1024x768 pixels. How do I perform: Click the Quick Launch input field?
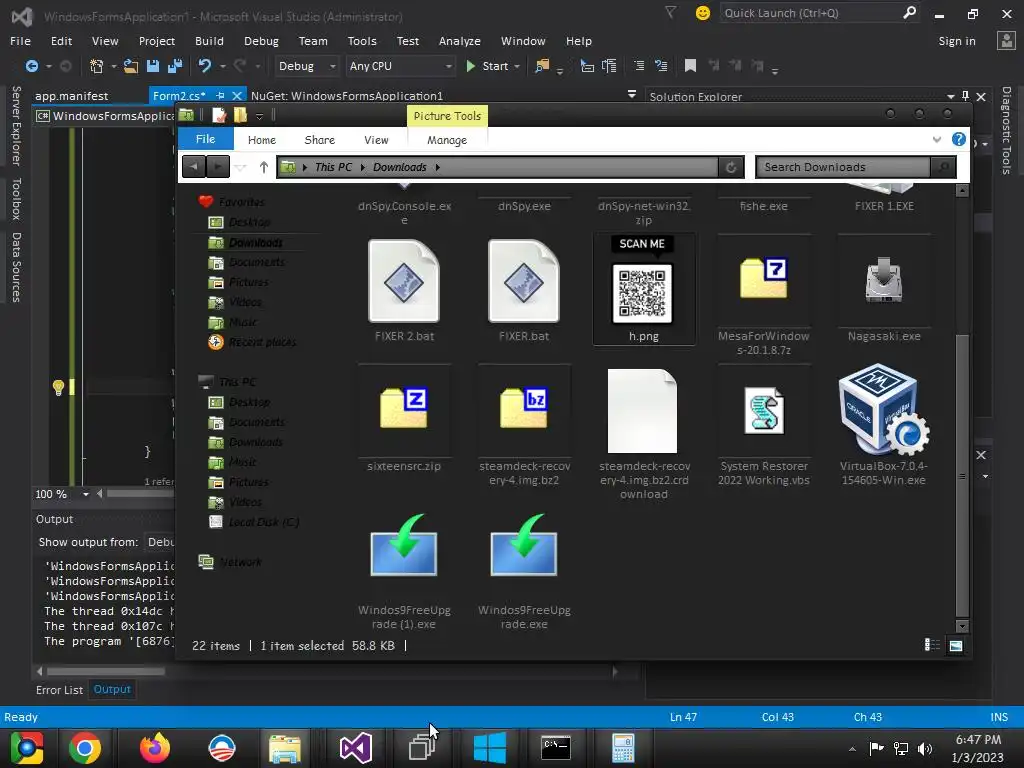[x=810, y=13]
